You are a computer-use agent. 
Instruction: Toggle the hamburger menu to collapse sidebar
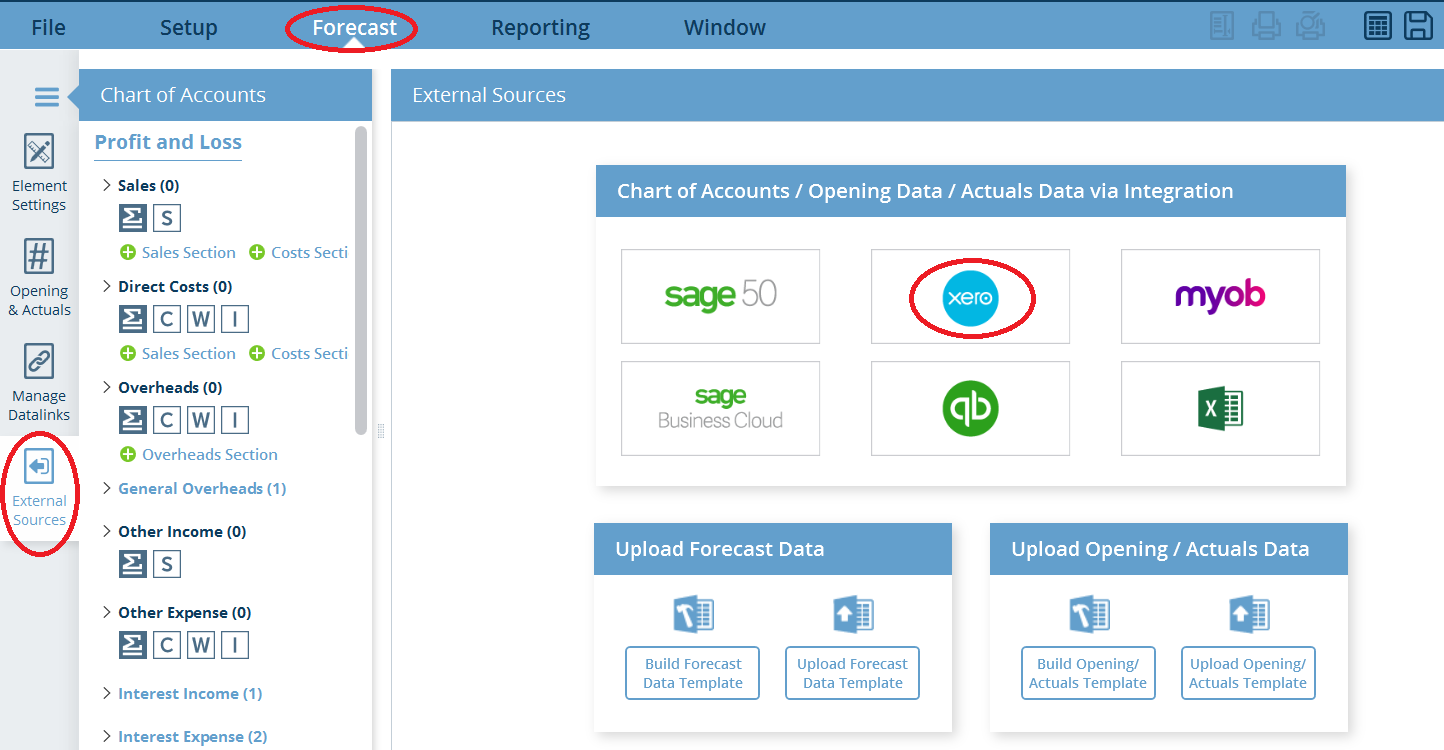pos(46,96)
